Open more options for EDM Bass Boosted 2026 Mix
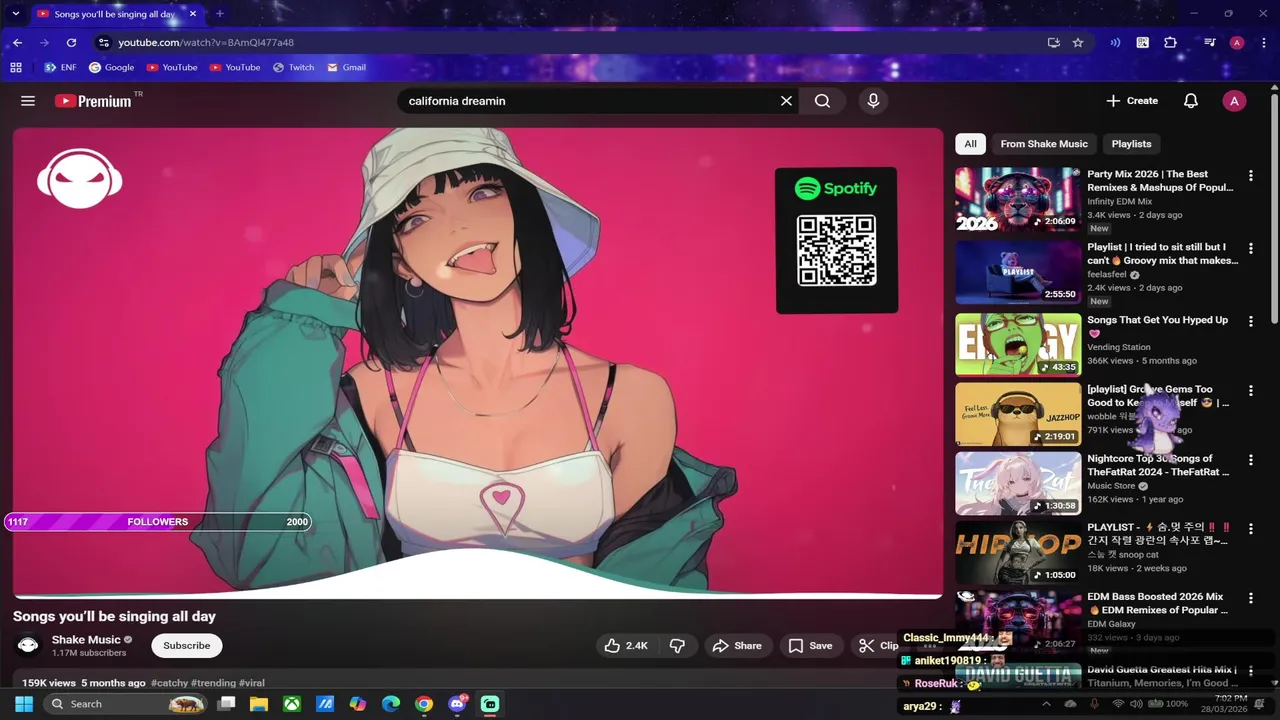Screen dimensions: 1280x720 click(1250, 598)
